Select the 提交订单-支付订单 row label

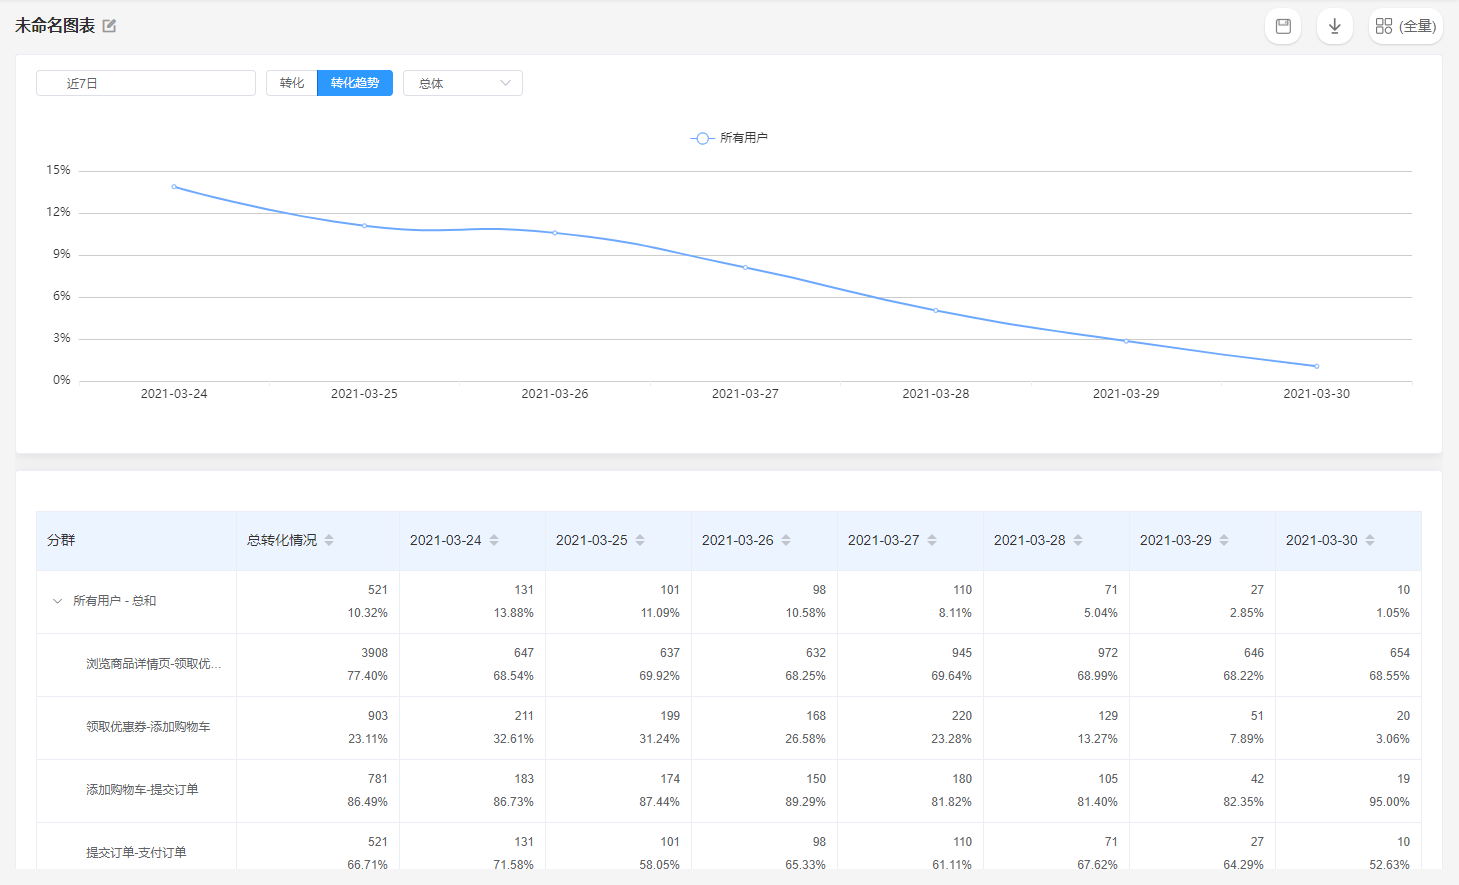tap(136, 853)
